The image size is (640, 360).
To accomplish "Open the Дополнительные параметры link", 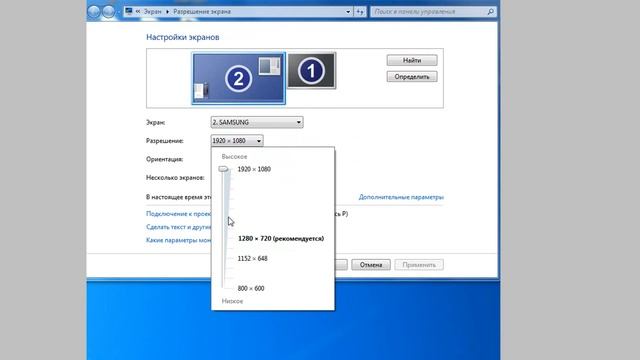I will [401, 197].
